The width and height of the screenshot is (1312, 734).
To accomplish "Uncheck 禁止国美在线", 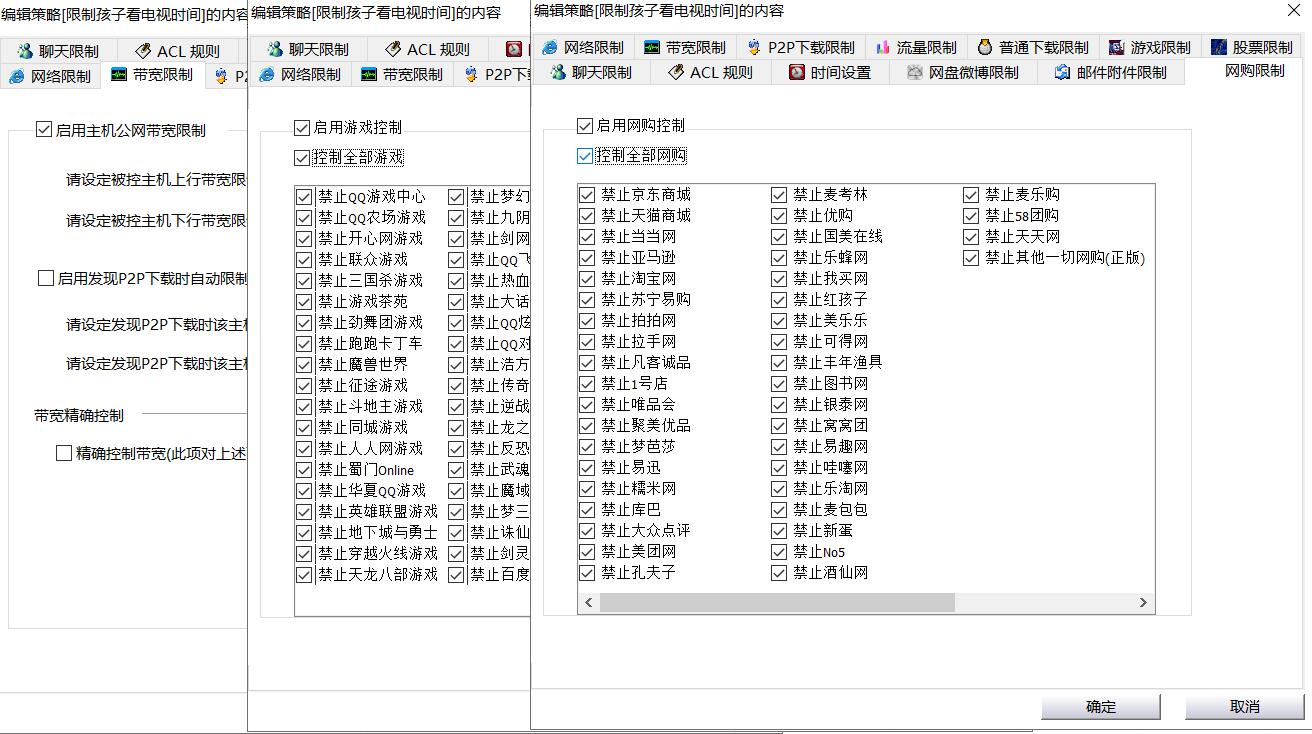I will [x=779, y=237].
